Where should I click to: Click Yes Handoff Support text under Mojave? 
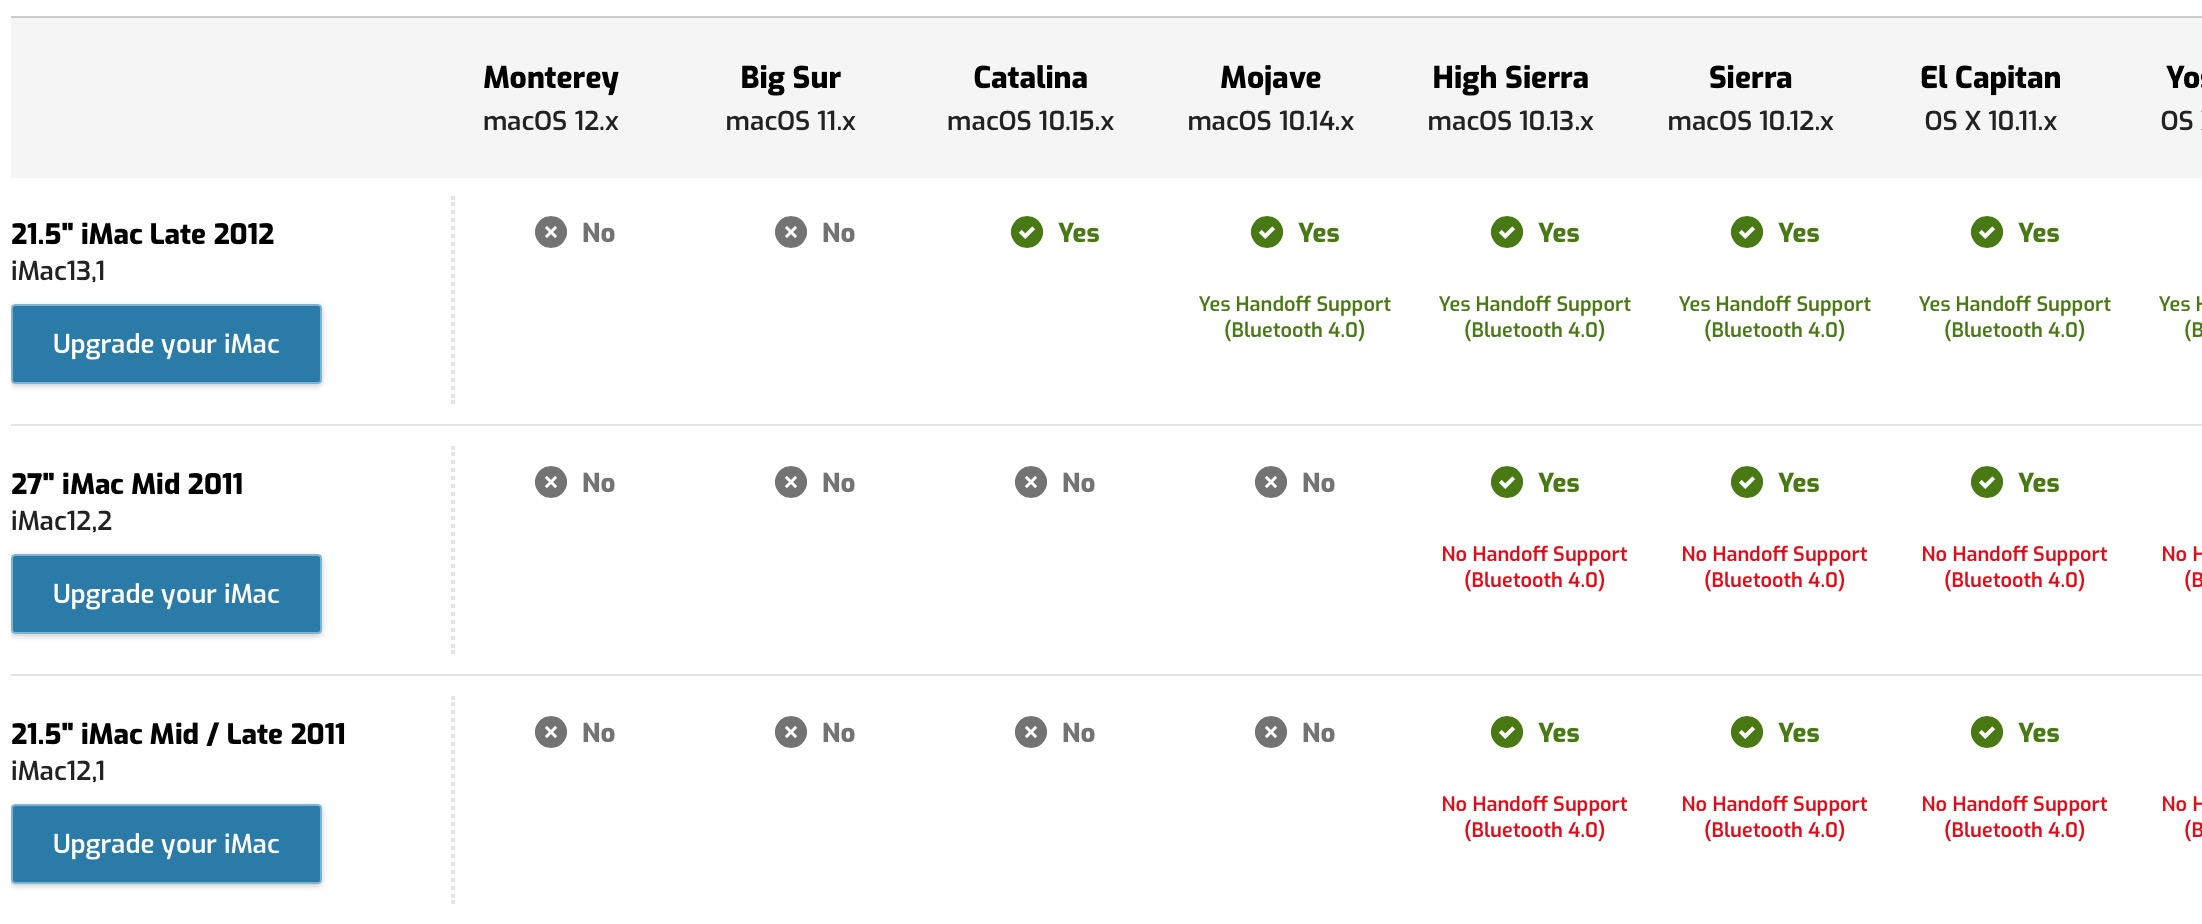click(x=1294, y=317)
